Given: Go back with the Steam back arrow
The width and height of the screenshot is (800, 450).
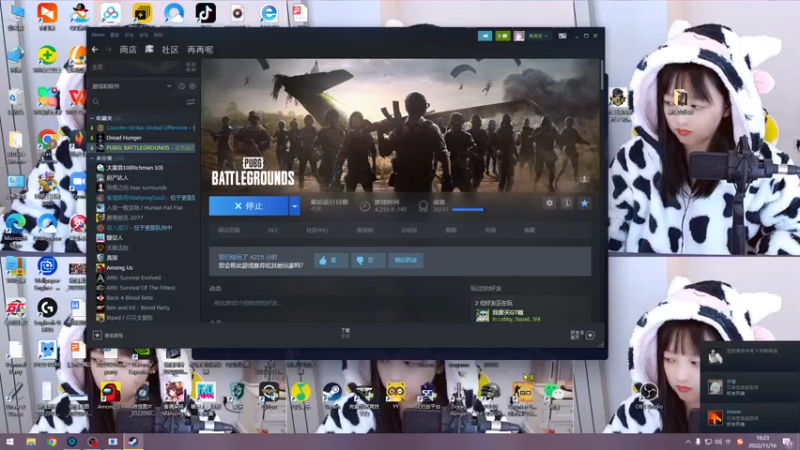Looking at the screenshot, I should click(x=95, y=49).
